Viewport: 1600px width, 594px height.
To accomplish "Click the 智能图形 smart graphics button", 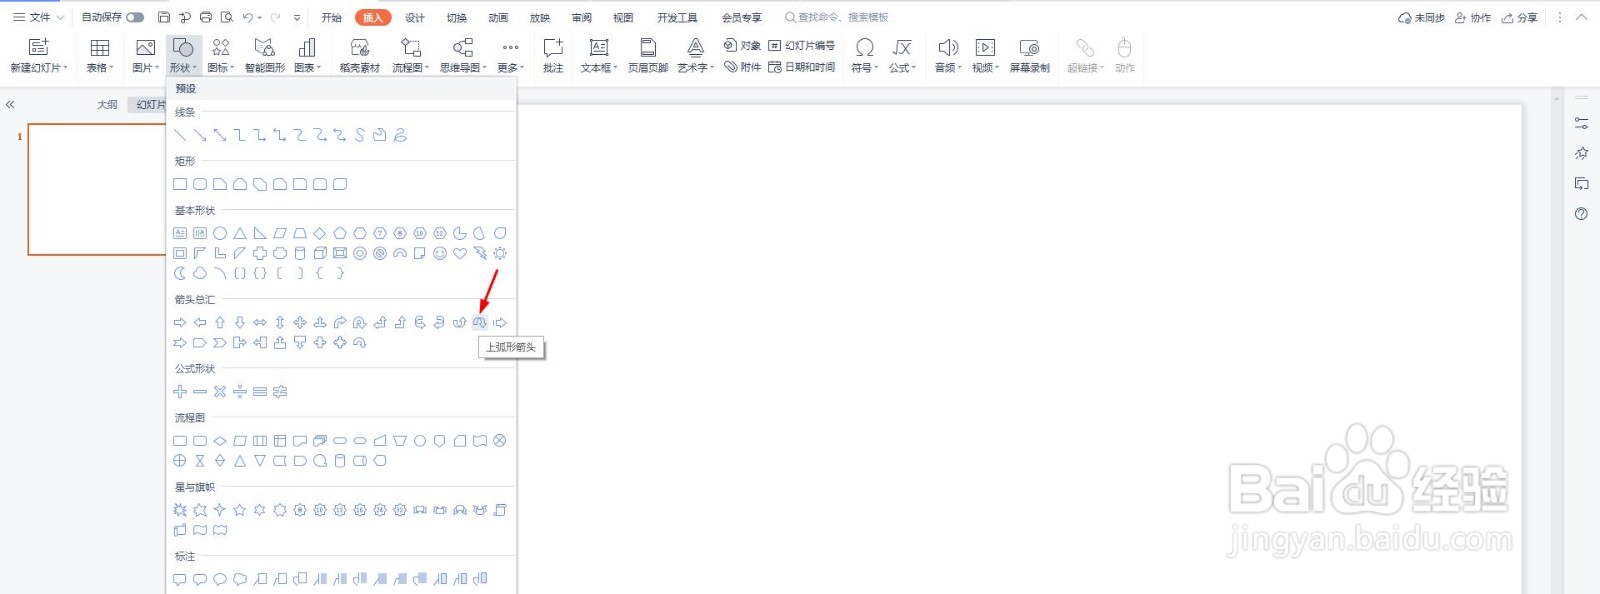I will [x=265, y=55].
